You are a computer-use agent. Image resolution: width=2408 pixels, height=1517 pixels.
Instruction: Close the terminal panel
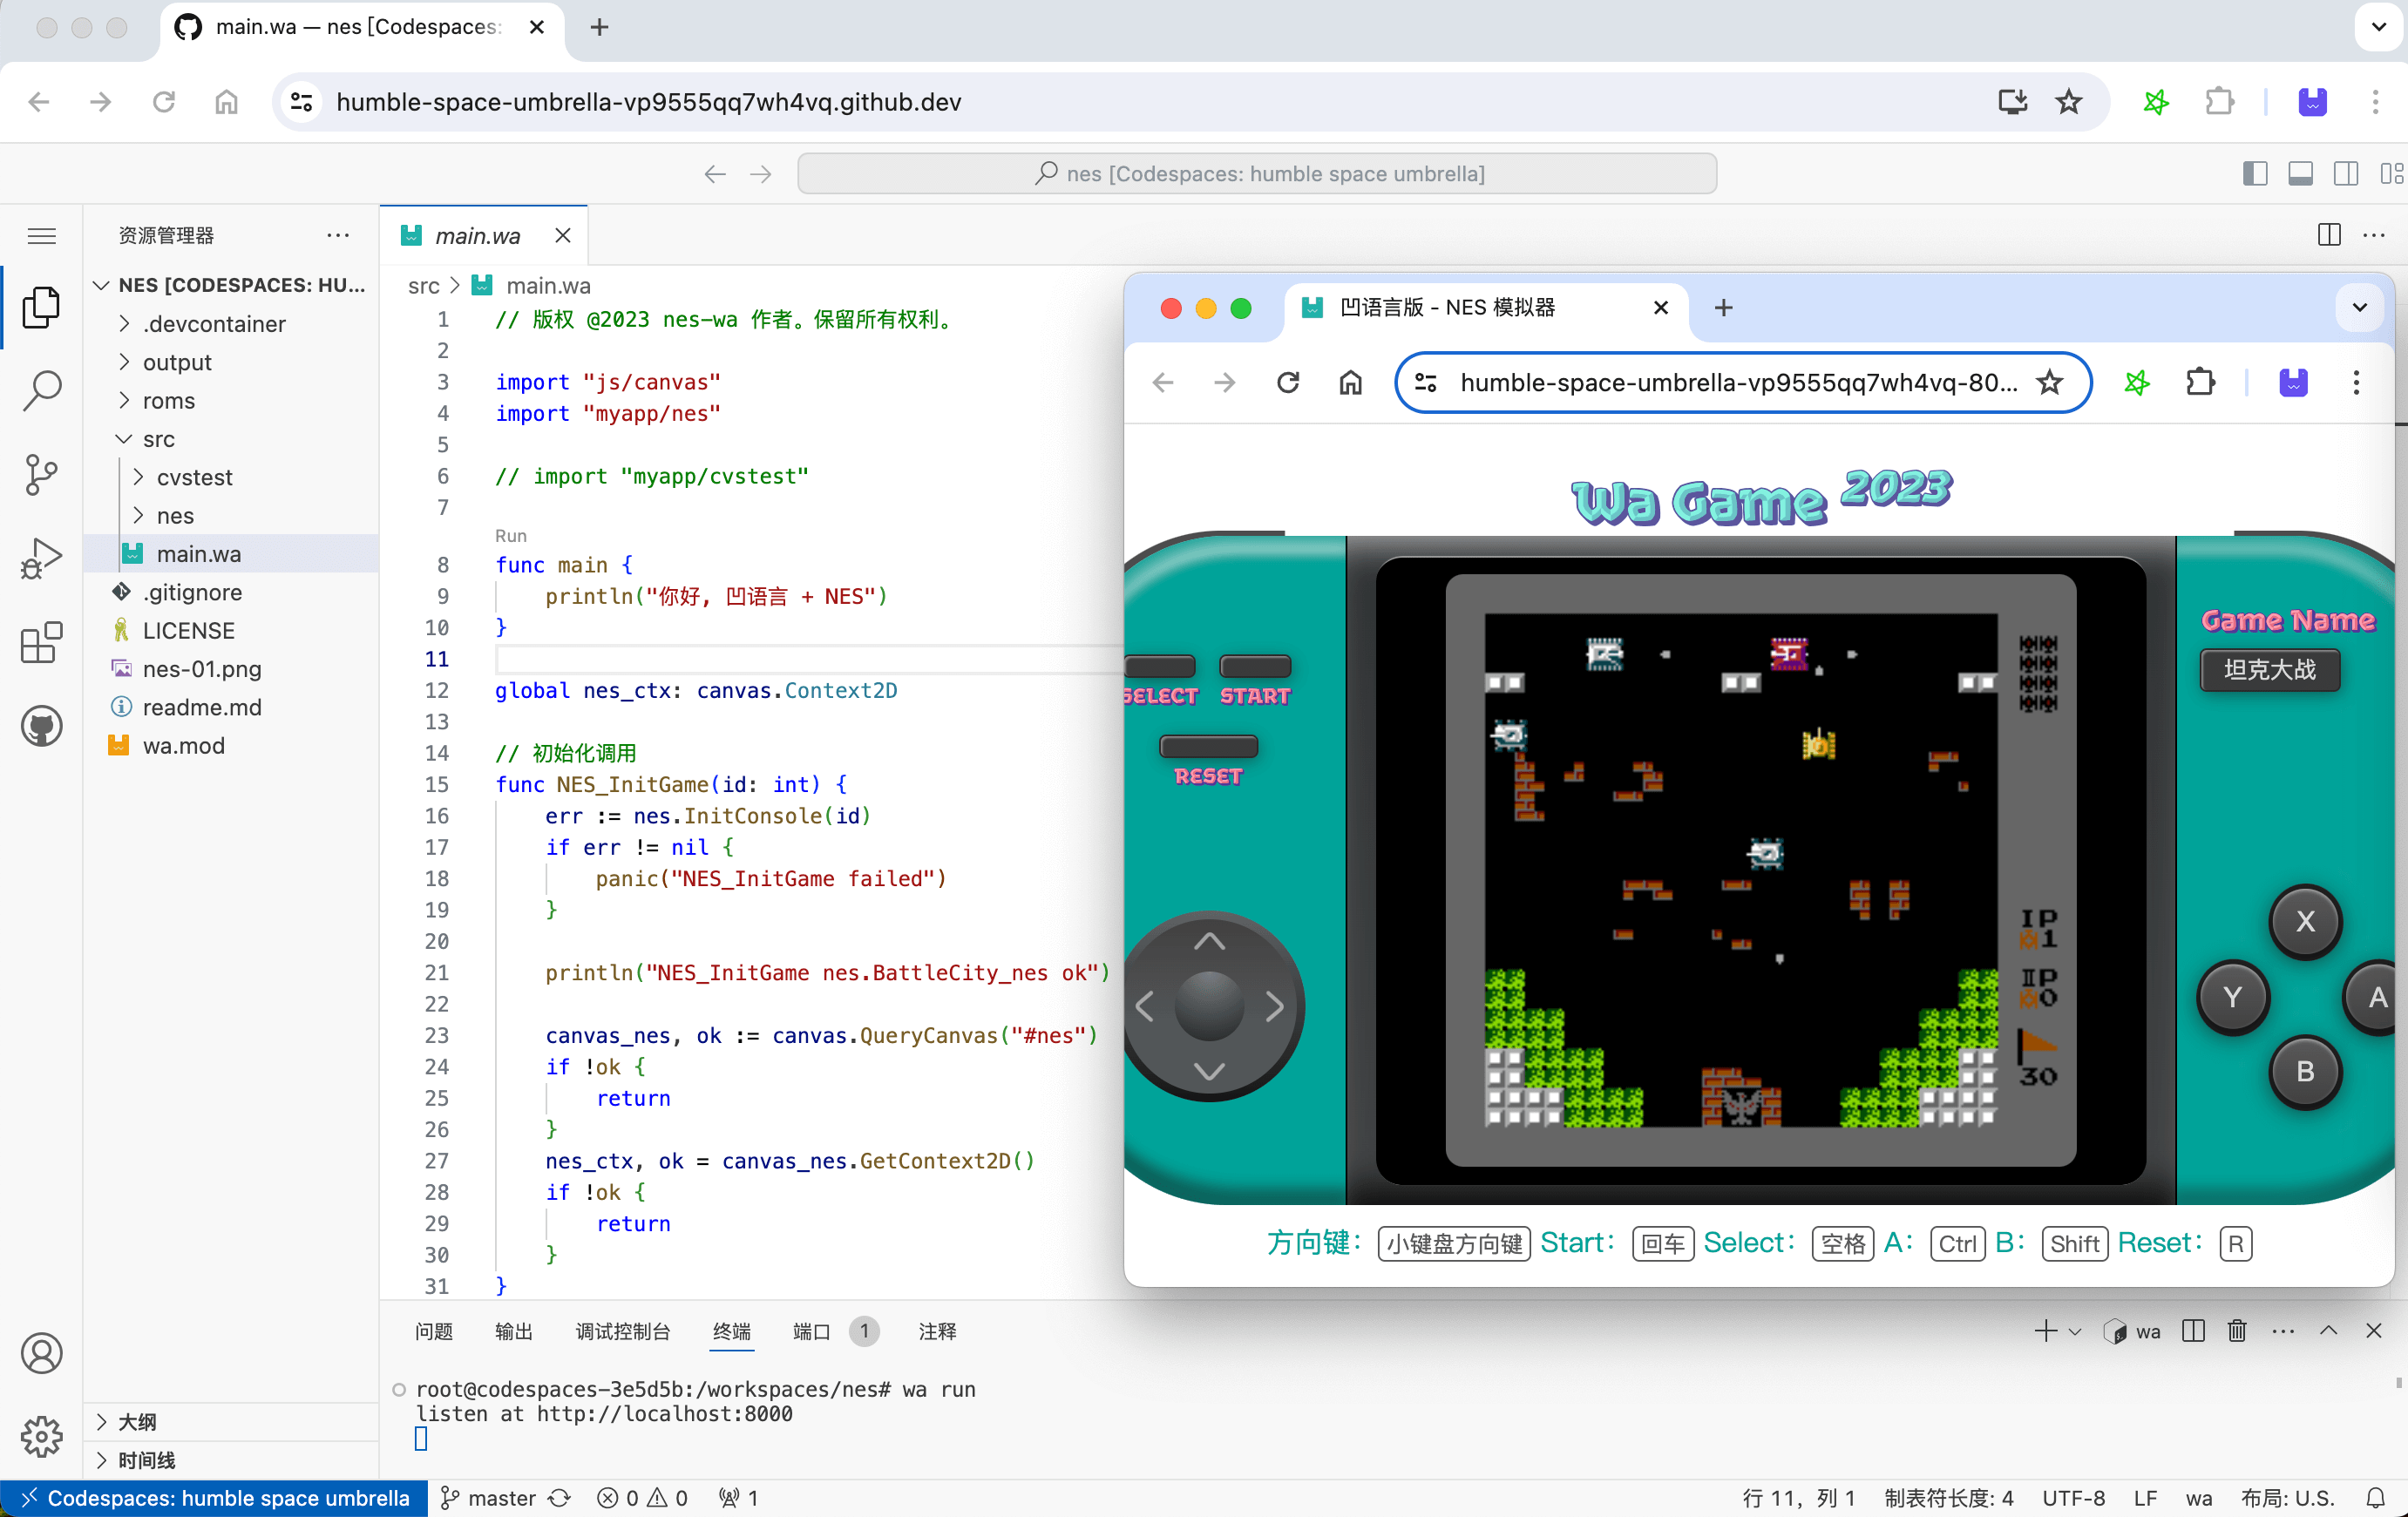(x=2373, y=1331)
